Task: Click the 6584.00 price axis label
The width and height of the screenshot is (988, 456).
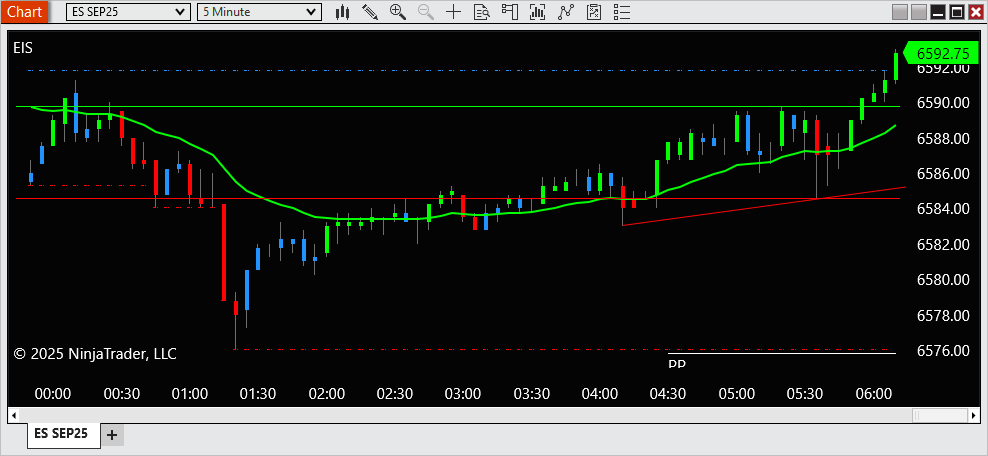Action: pyautogui.click(x=943, y=208)
